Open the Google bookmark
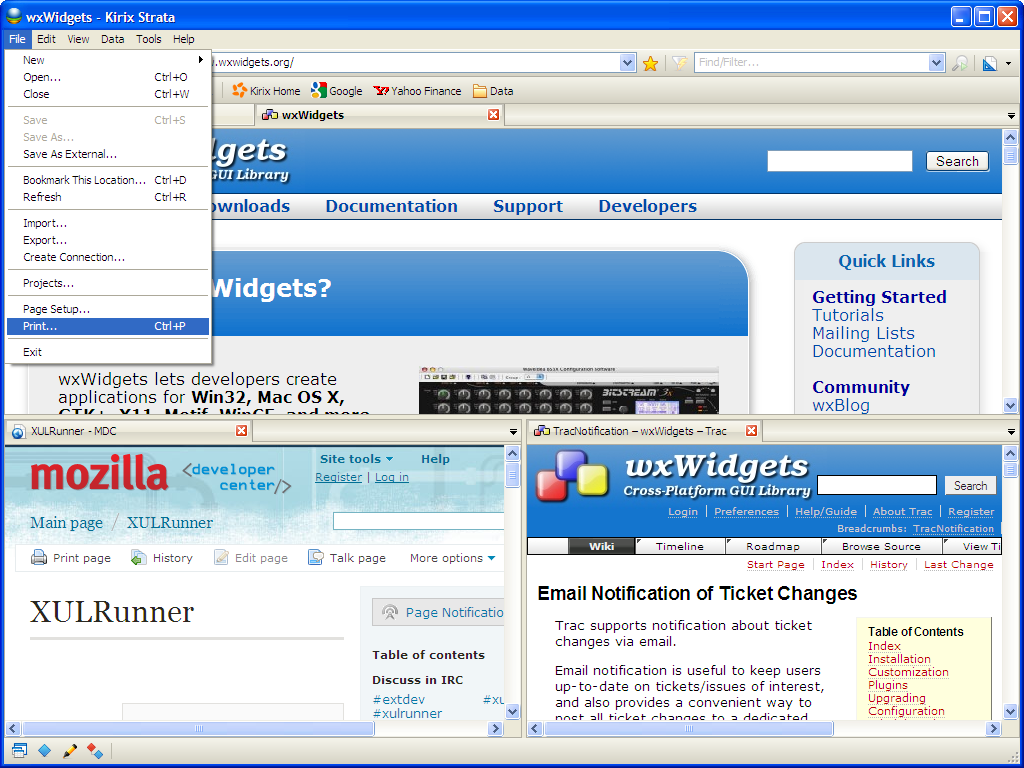 click(337, 91)
